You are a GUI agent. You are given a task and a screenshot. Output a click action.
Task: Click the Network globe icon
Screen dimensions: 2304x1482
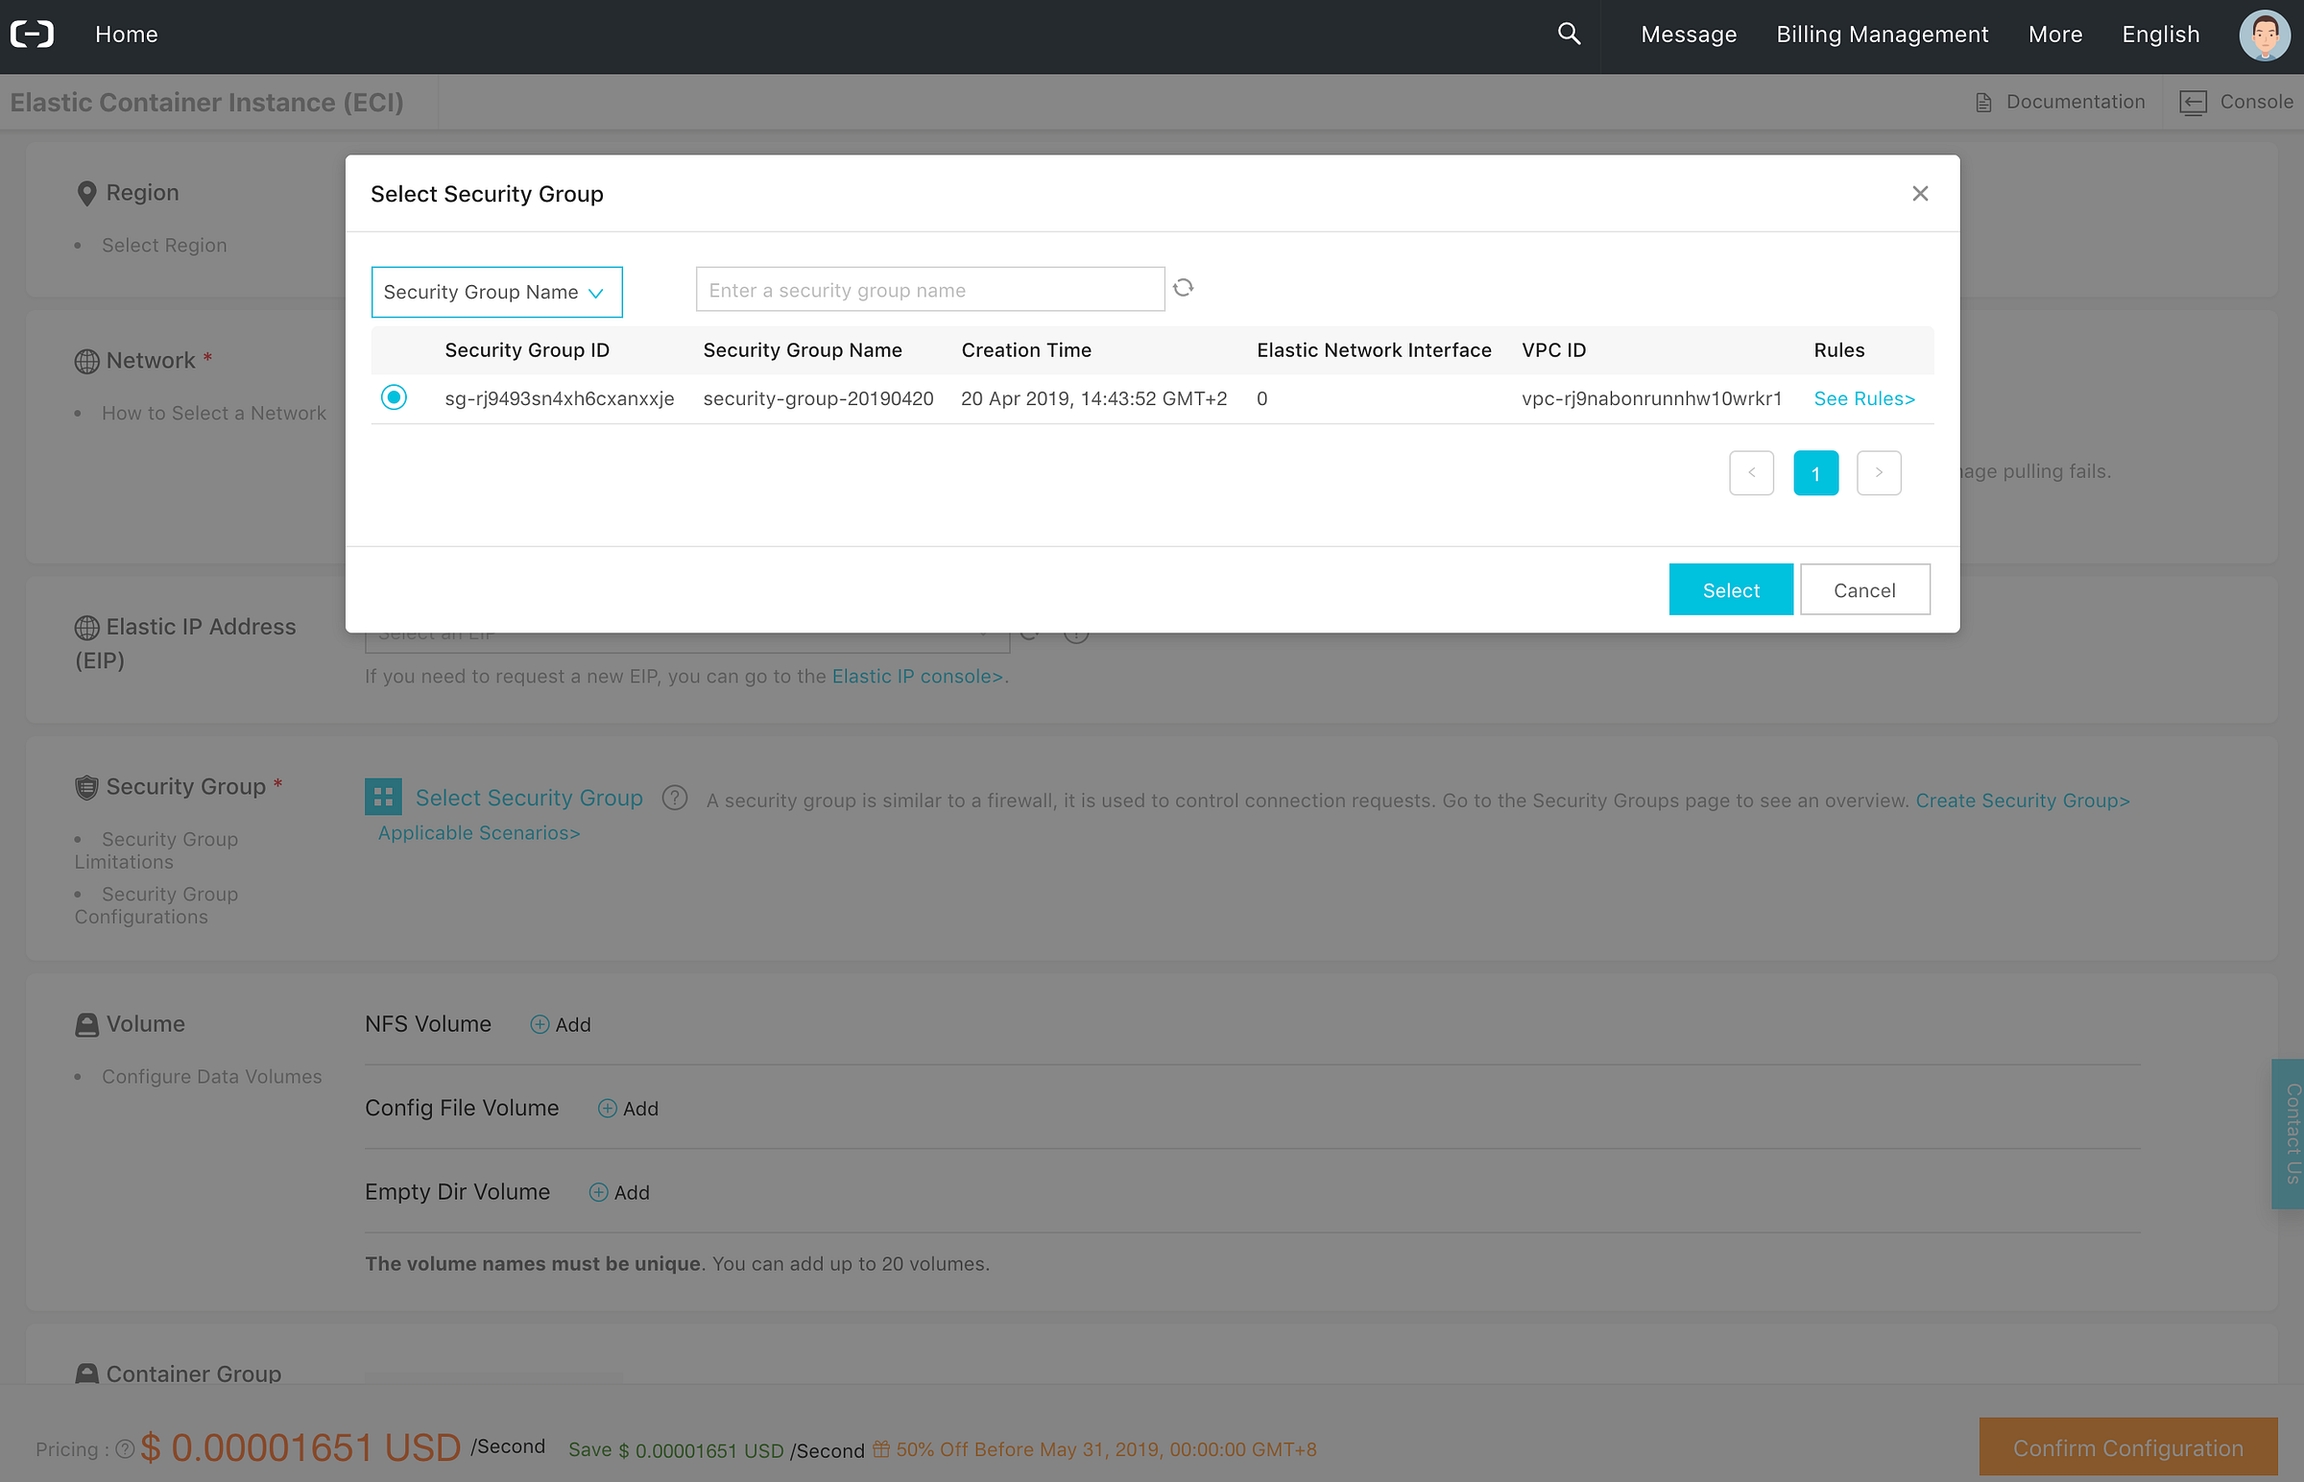87,361
